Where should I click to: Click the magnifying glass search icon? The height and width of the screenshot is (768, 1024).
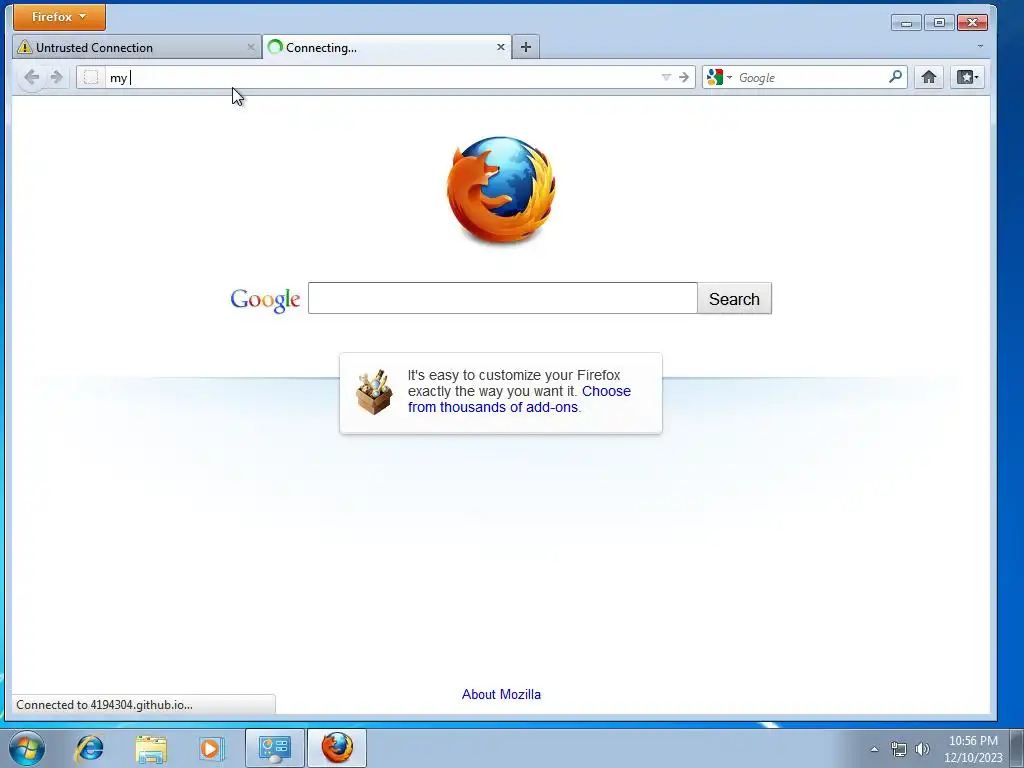coord(895,77)
